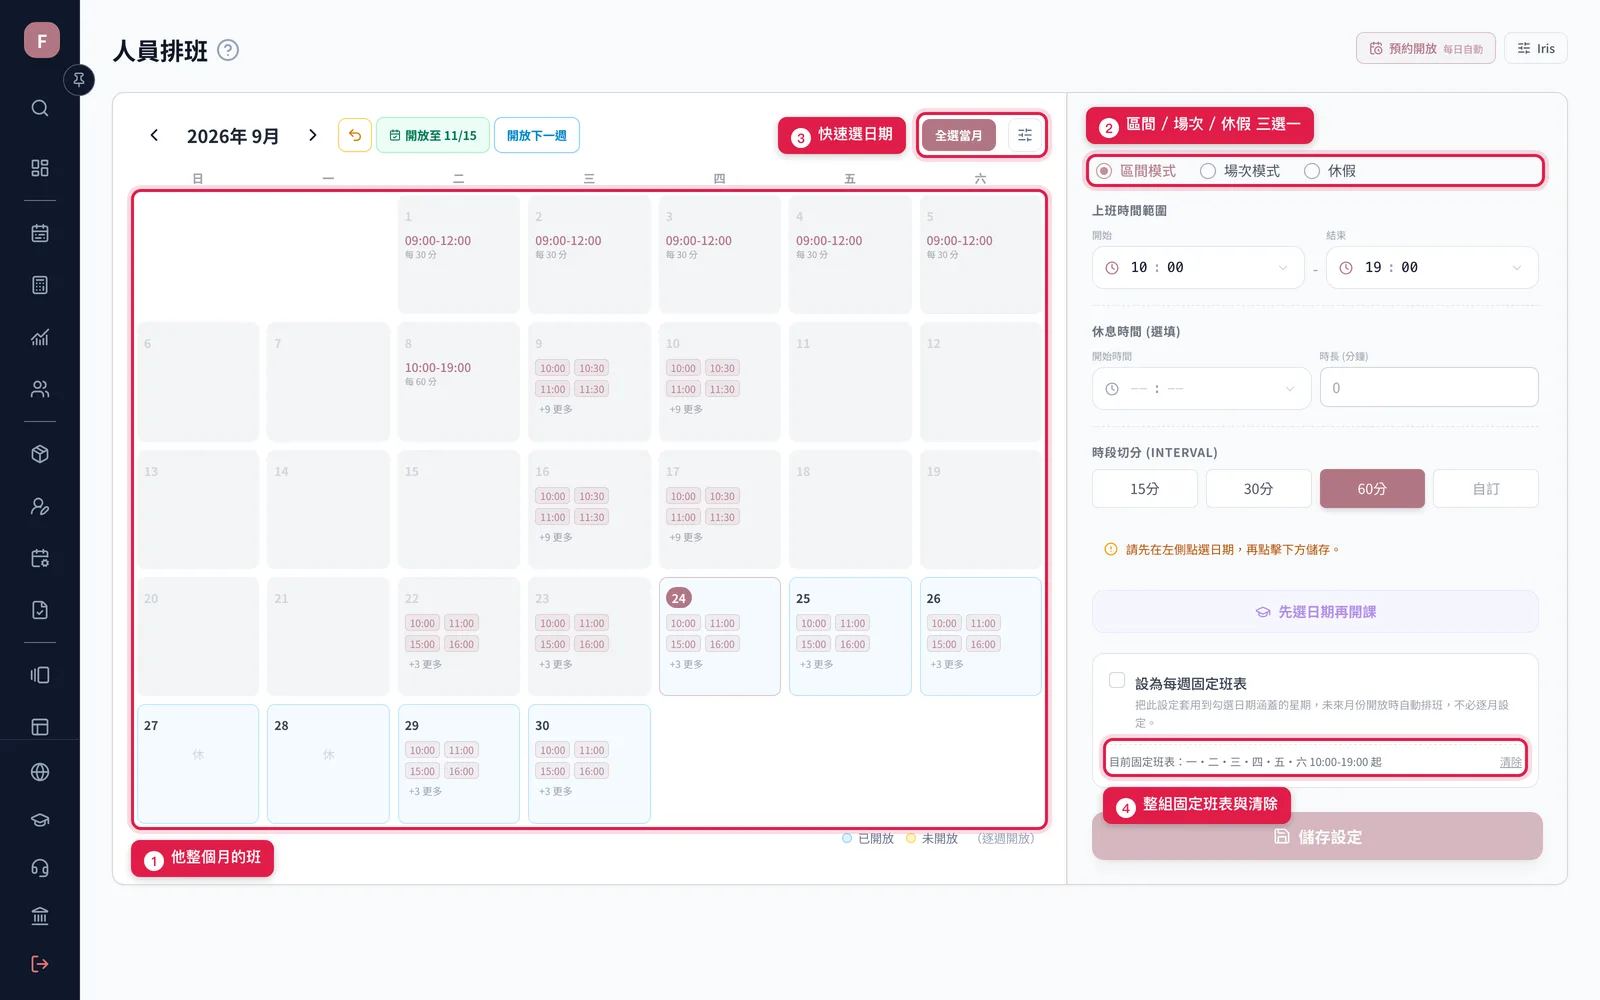Click the 儲存設定 save button
The height and width of the screenshot is (1000, 1600).
[x=1317, y=836]
